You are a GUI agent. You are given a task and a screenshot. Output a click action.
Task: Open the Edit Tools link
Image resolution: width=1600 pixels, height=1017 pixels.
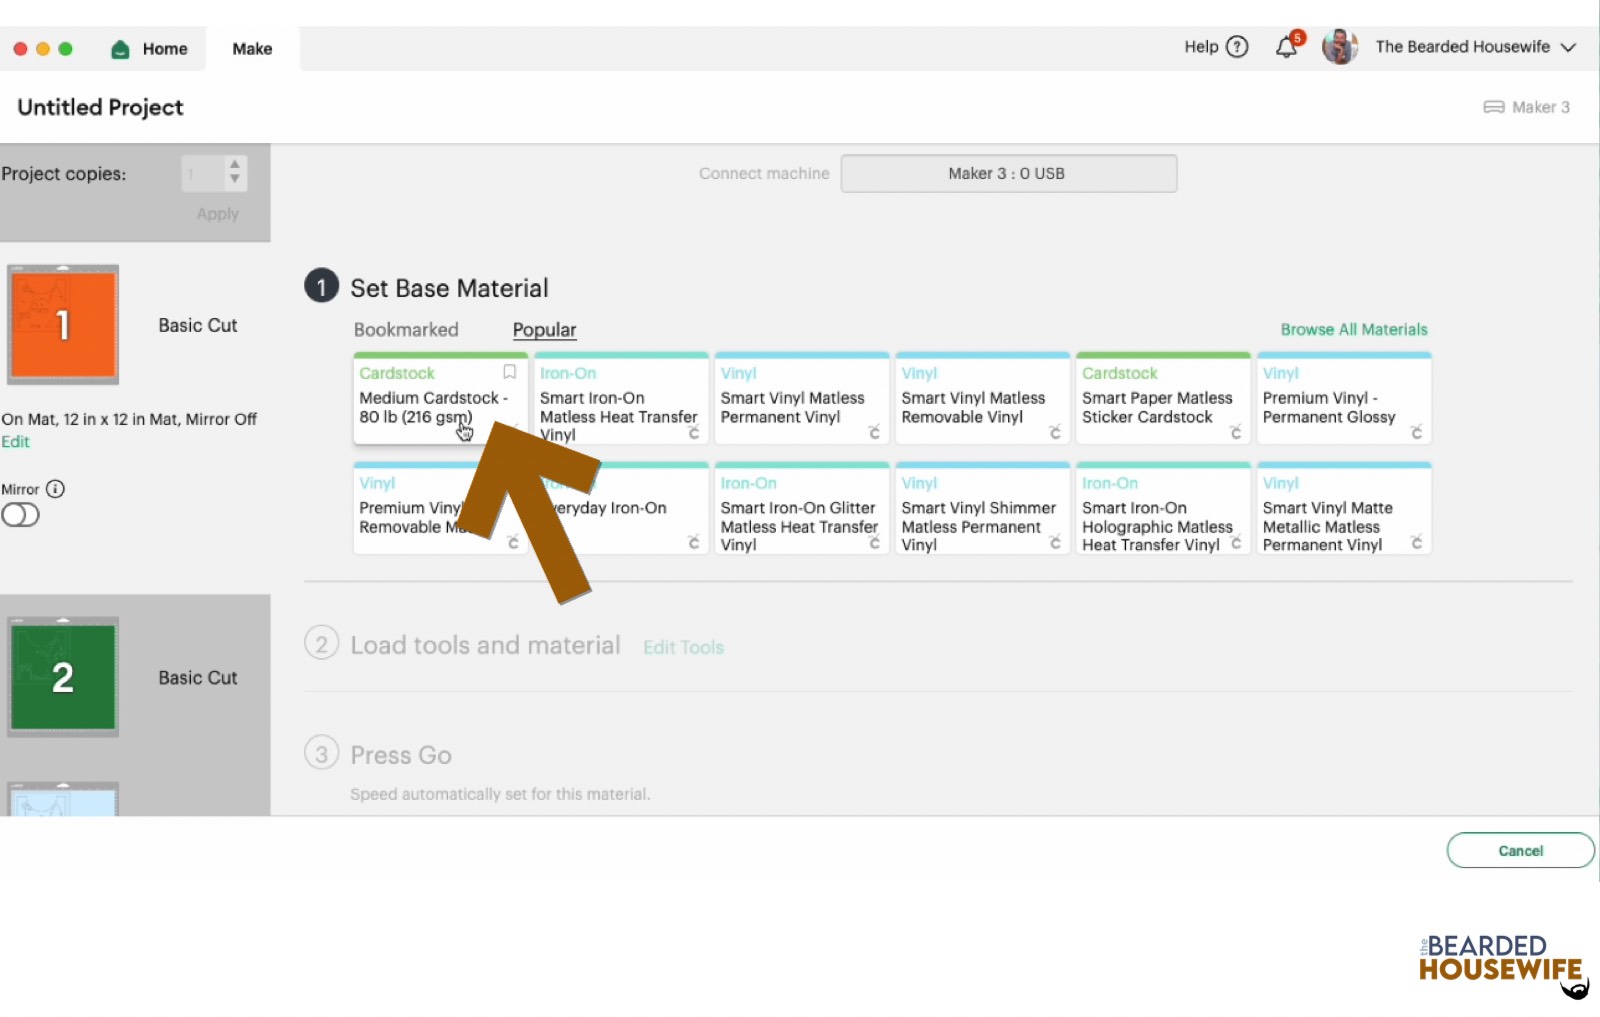(x=683, y=647)
